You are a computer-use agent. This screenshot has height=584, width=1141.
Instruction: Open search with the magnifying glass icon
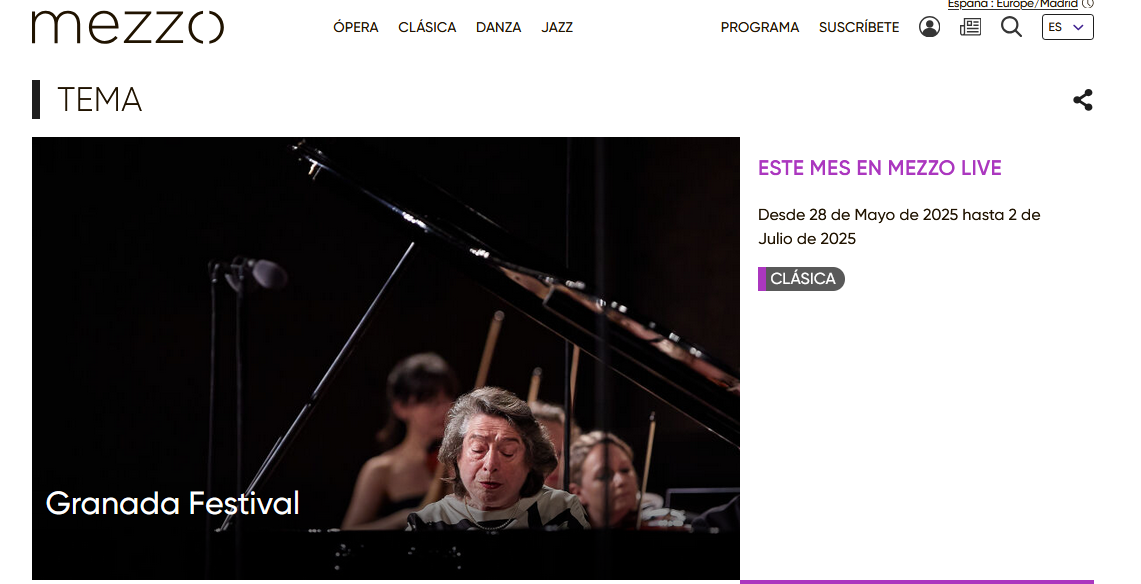tap(1011, 27)
